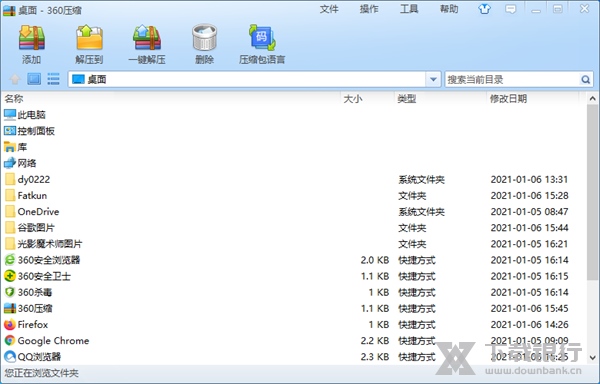Click the 系统文件夹 type of dy0222
Image resolution: width=600 pixels, height=384 pixels.
421,179
